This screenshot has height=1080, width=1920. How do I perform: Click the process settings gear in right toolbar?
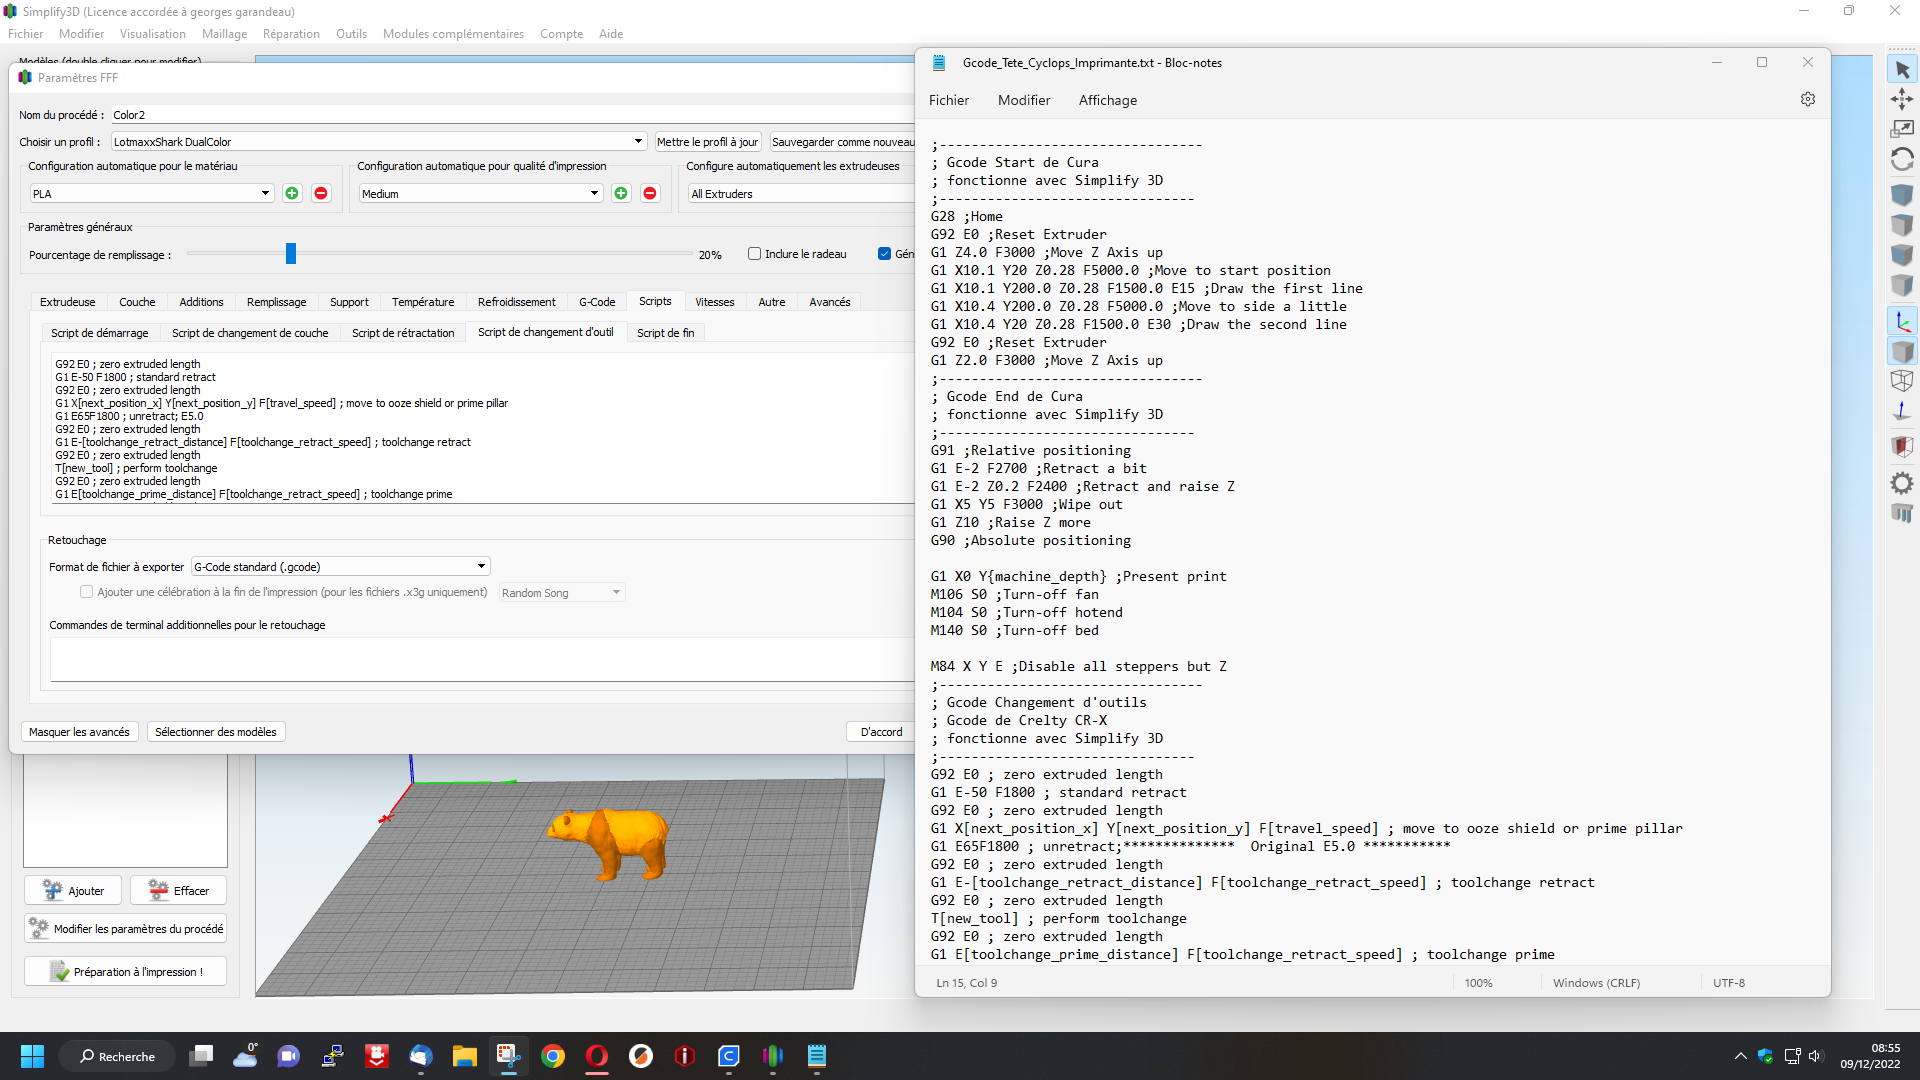click(1902, 483)
